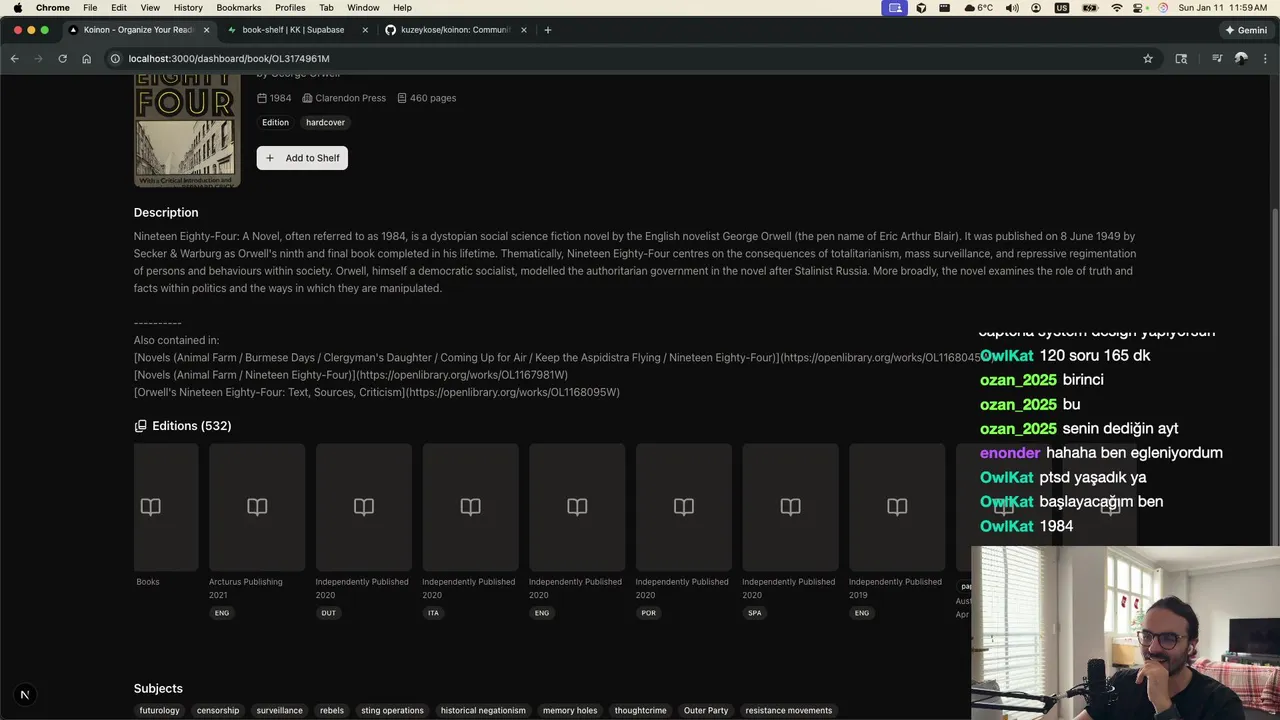Open the media controls icon in Chrome toolbar
Screen dimensions: 1280x720
1217,59
